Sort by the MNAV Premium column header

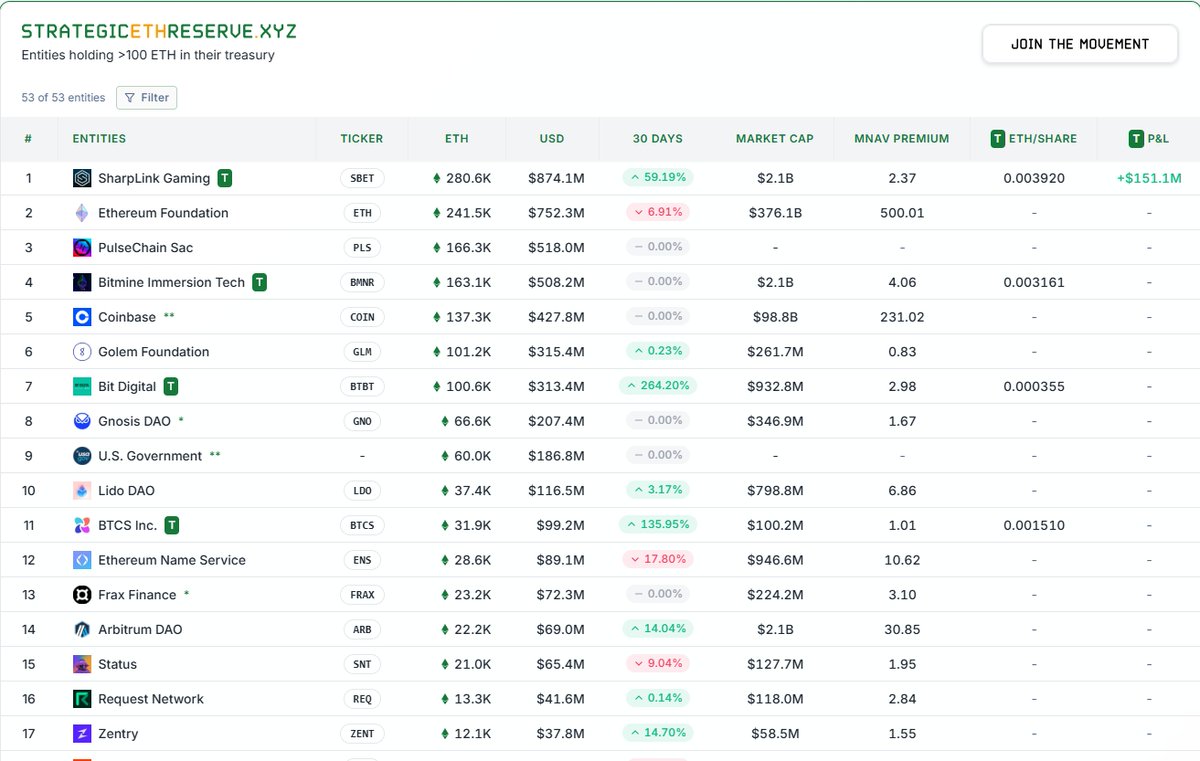tap(902, 139)
